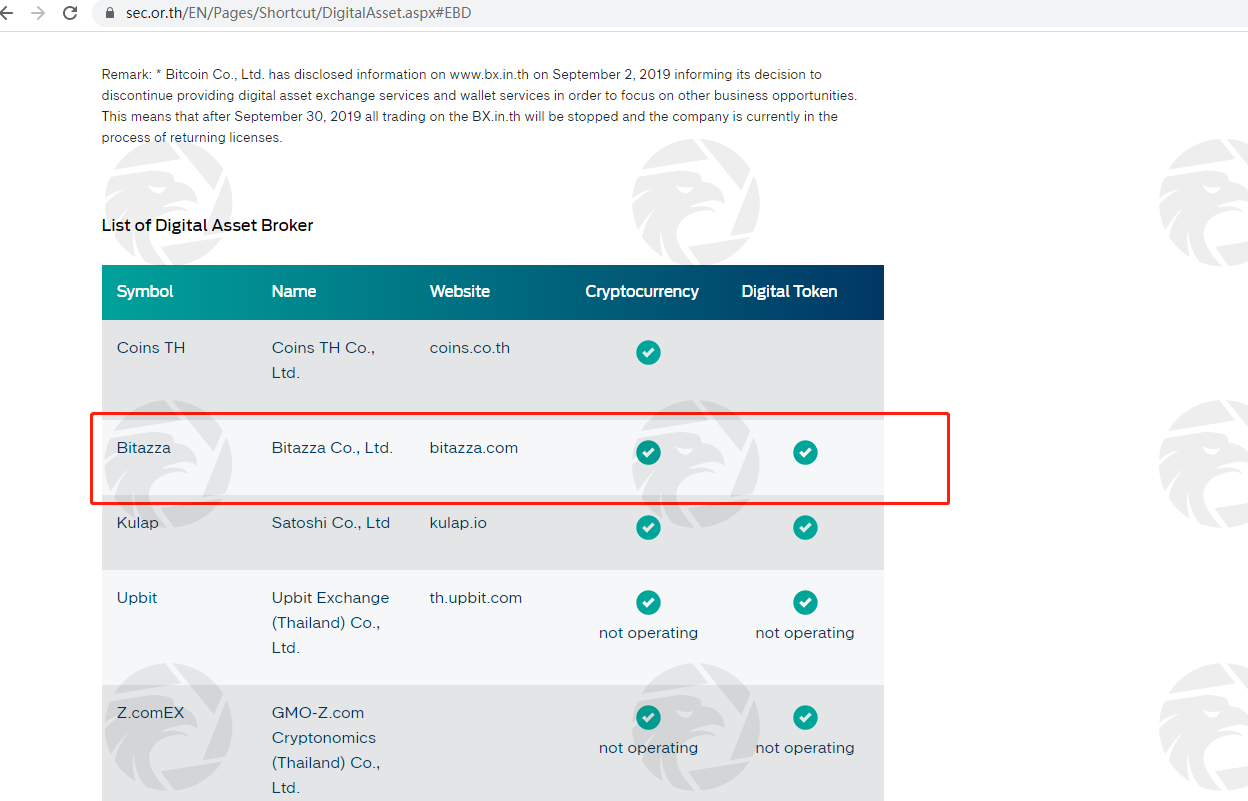
Task: Click Kulap digital token check mark
Action: (x=805, y=527)
